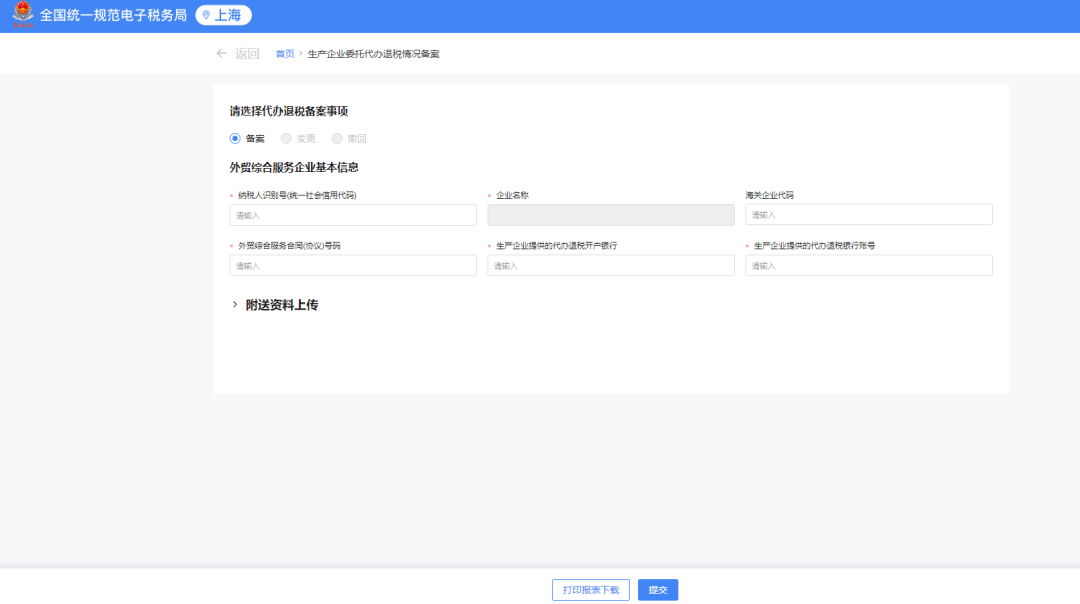Click the 打印报表下载 button

pyautogui.click(x=590, y=590)
